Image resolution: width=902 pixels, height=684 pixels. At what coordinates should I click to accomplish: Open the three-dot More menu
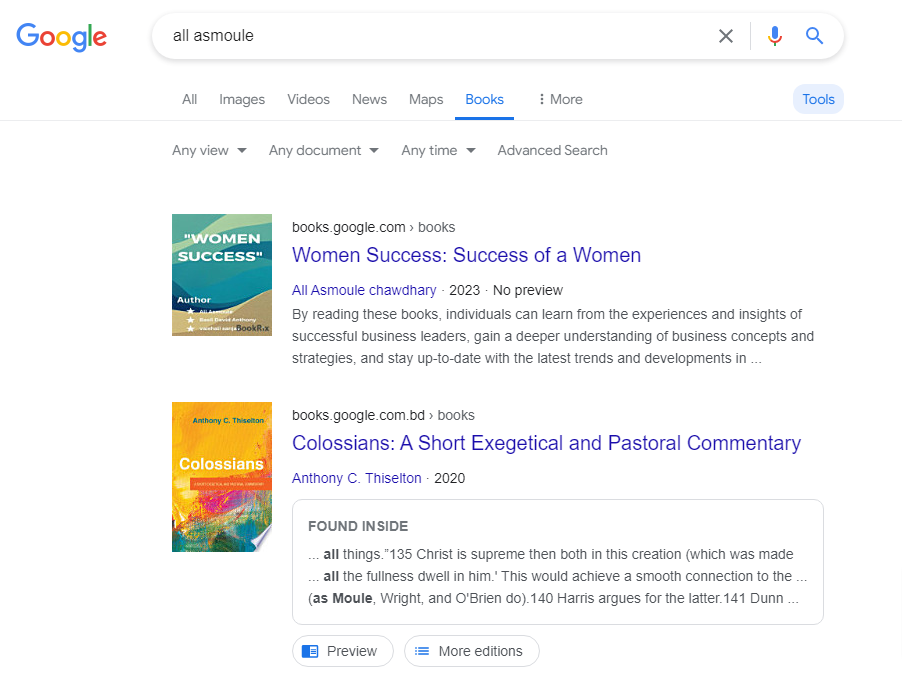(x=560, y=100)
